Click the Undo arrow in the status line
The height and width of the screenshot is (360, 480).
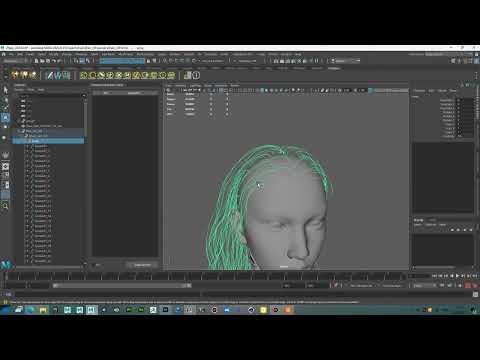pyautogui.click(x=54, y=61)
